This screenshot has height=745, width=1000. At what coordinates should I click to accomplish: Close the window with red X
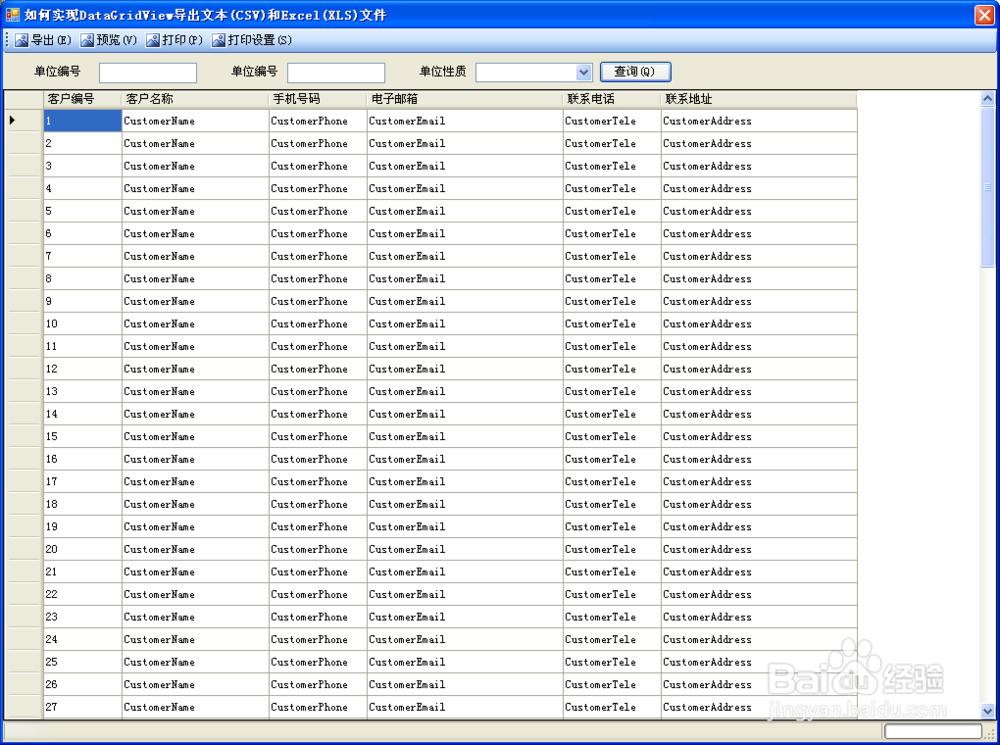pyautogui.click(x=985, y=15)
